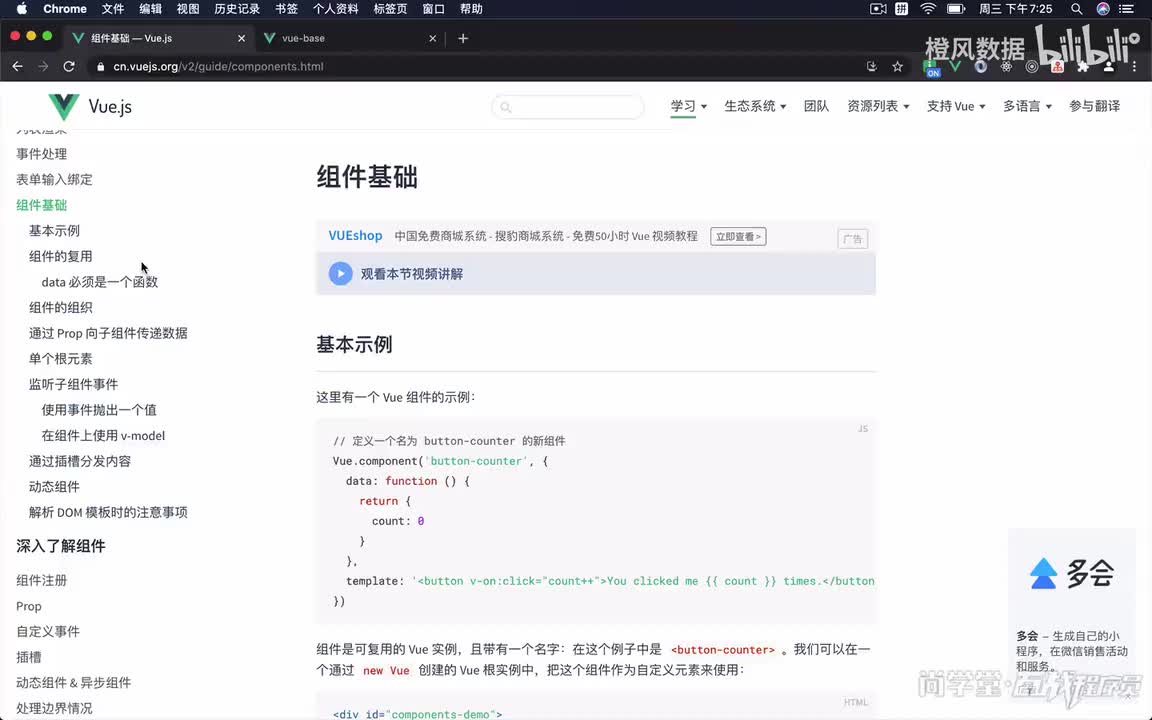
Task: Expand the 资源列表 dropdown menu
Action: 878,106
